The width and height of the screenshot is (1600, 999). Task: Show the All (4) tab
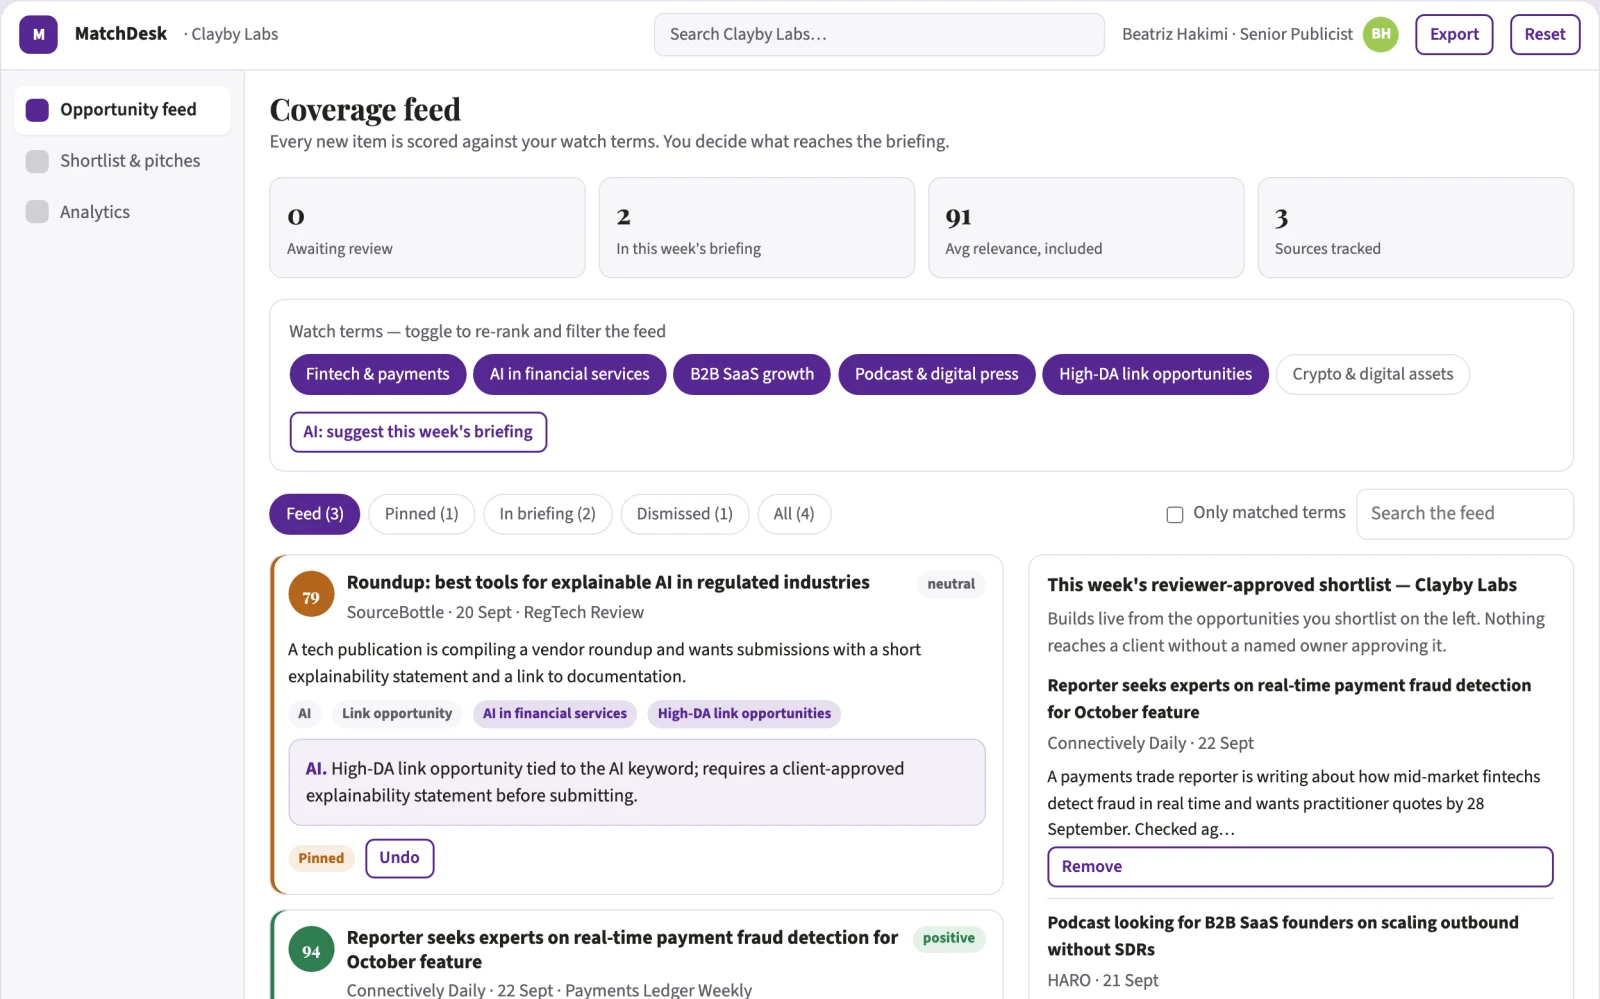tap(794, 514)
